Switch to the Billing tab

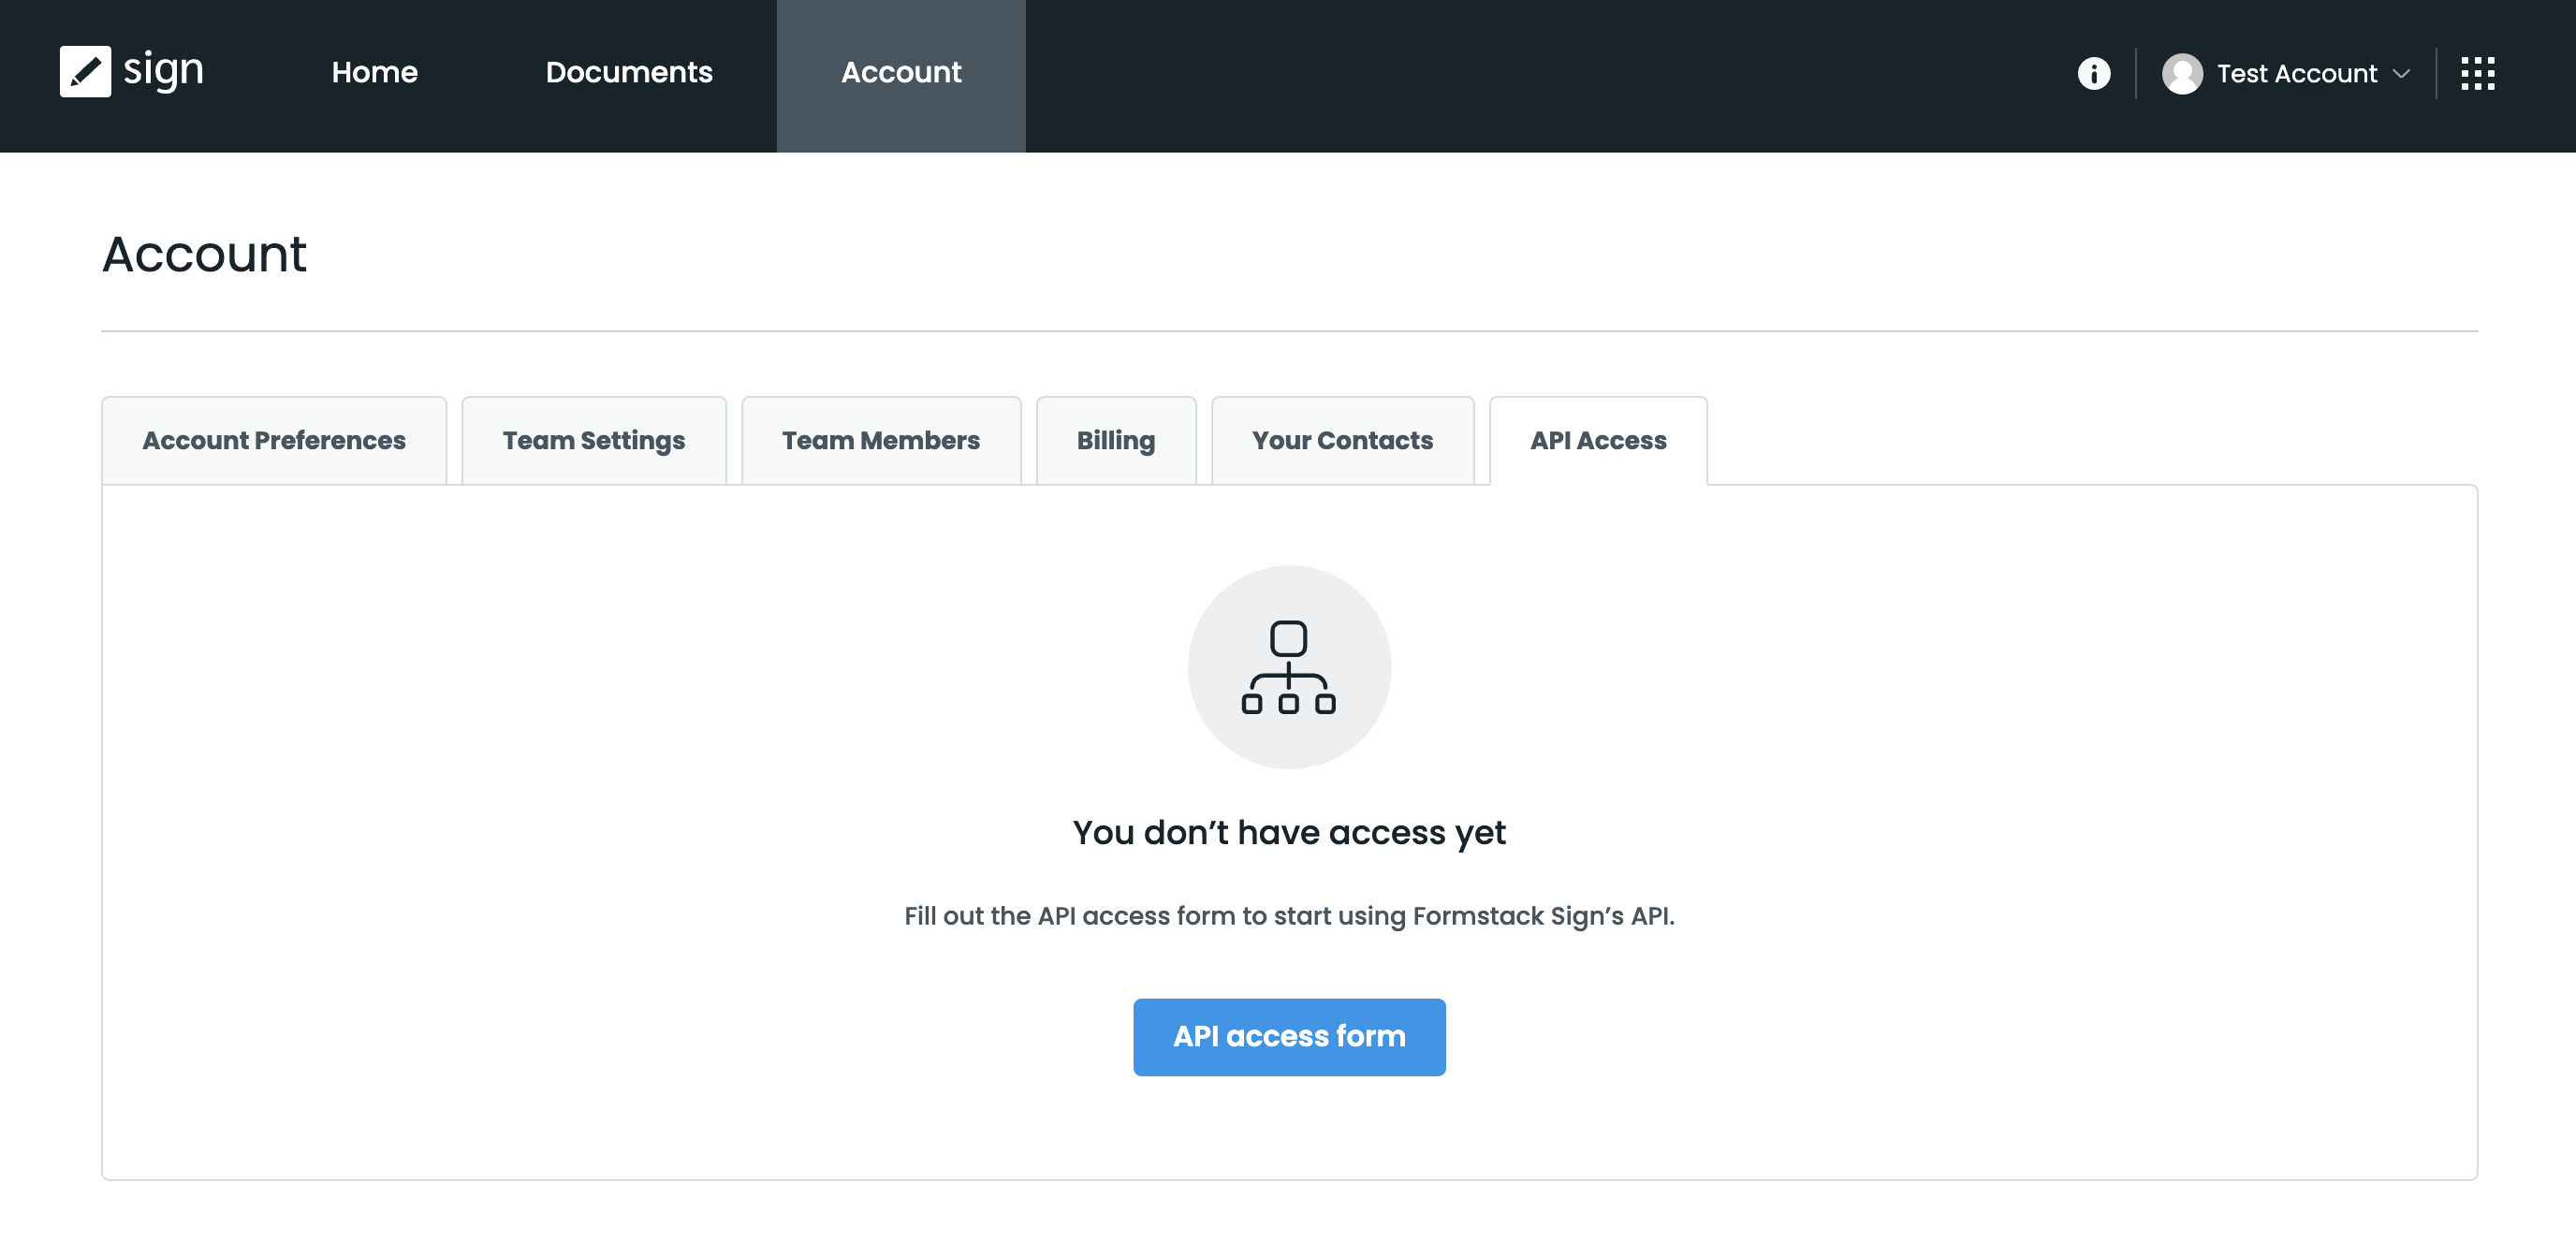click(x=1115, y=441)
